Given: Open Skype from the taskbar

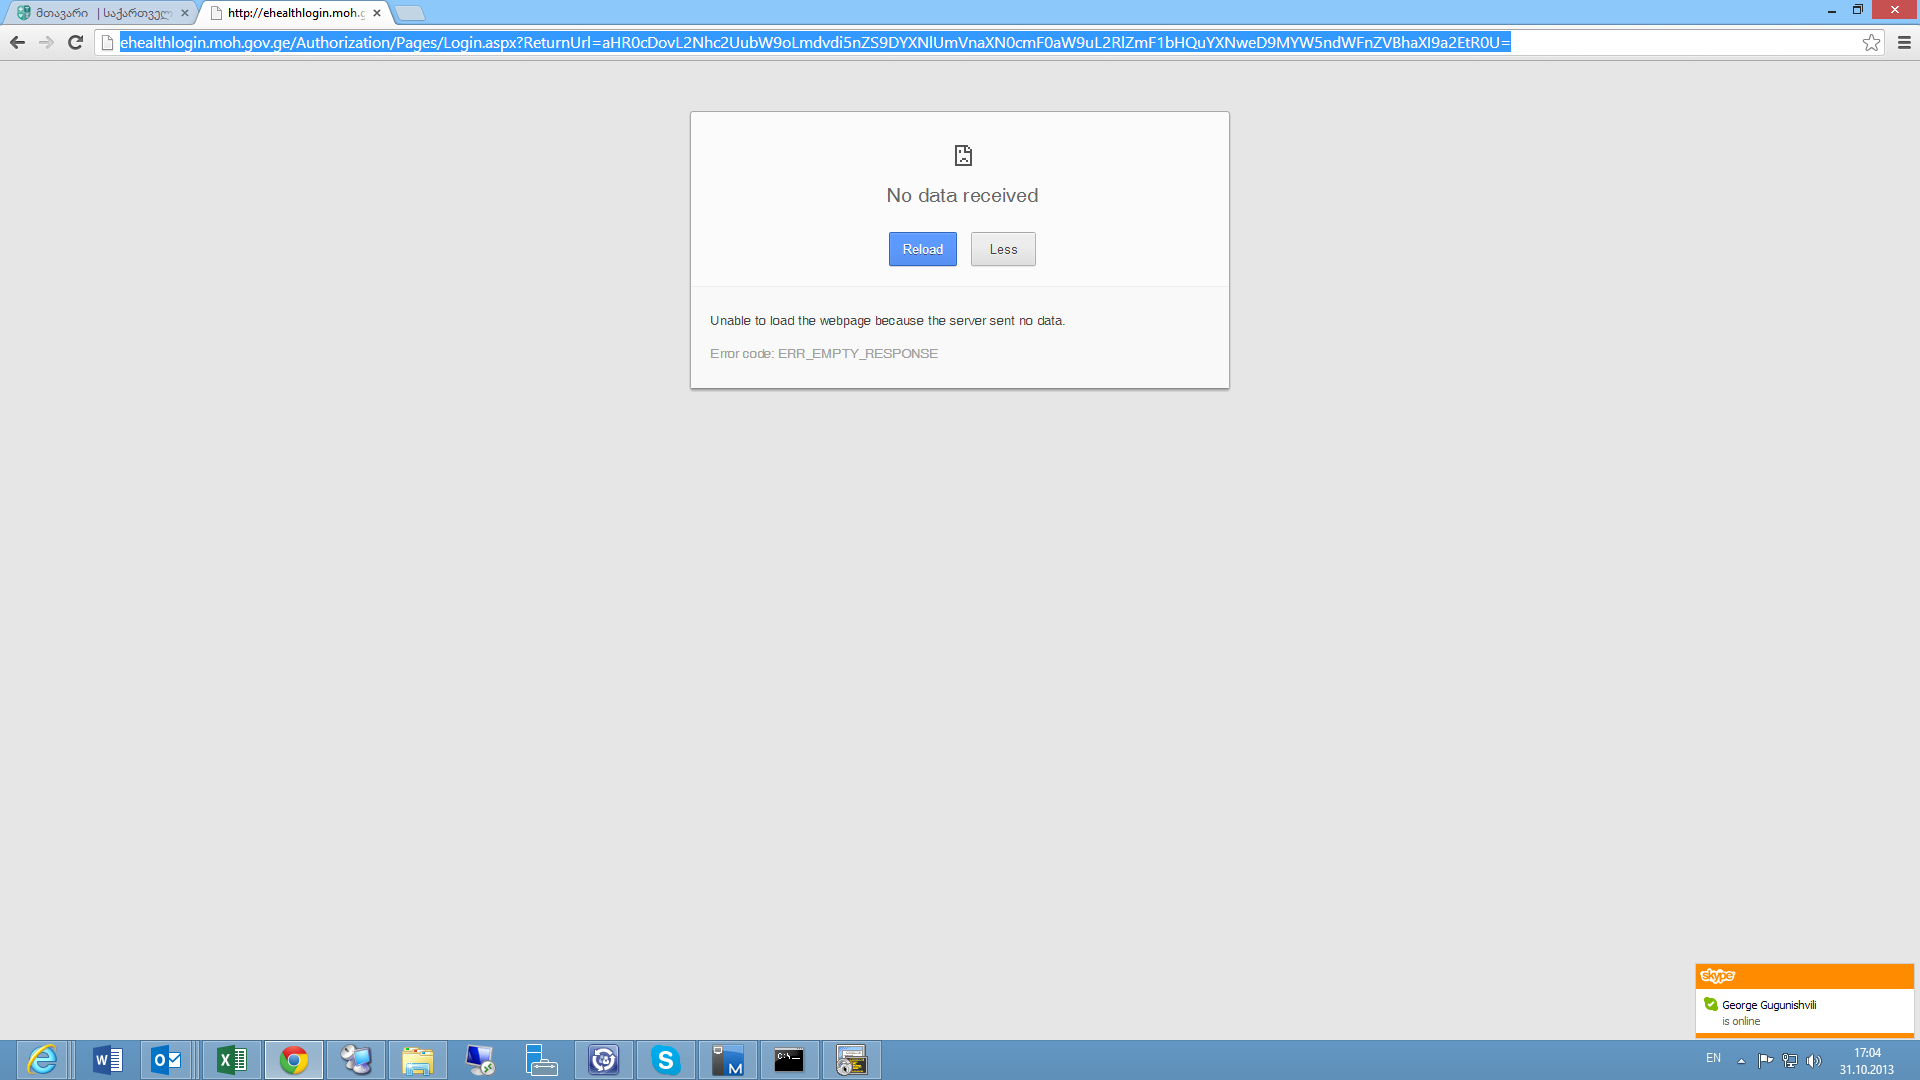Looking at the screenshot, I should [x=665, y=1060].
